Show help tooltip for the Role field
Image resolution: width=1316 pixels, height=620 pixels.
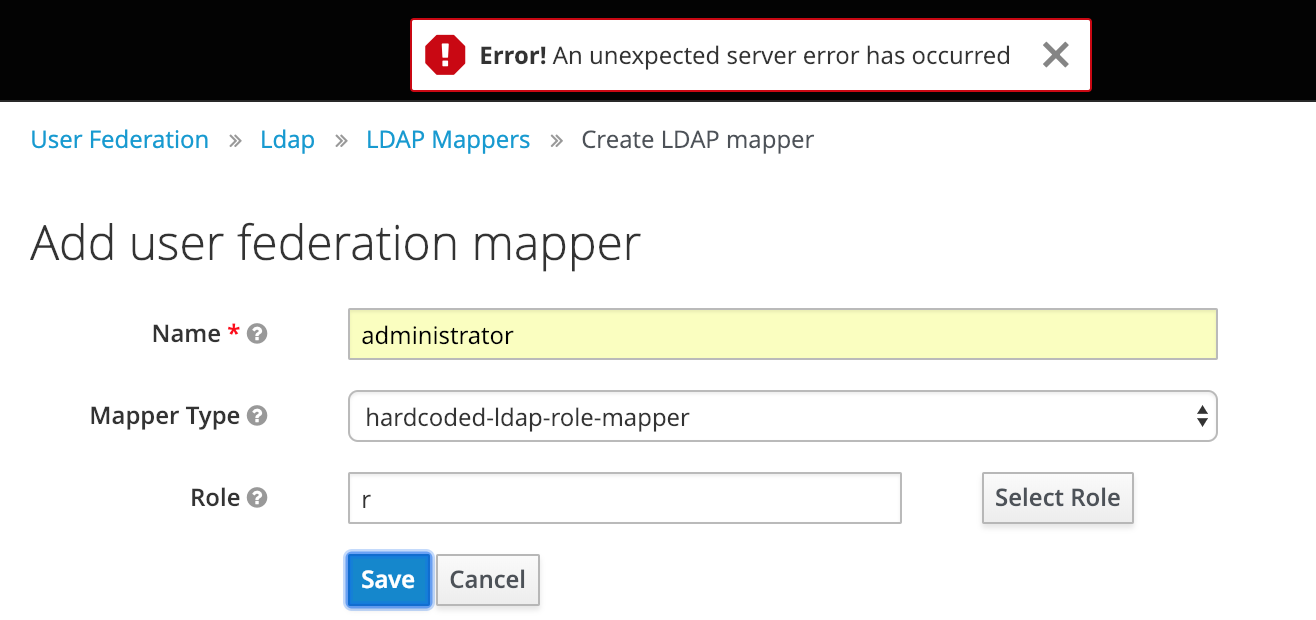tap(257, 498)
